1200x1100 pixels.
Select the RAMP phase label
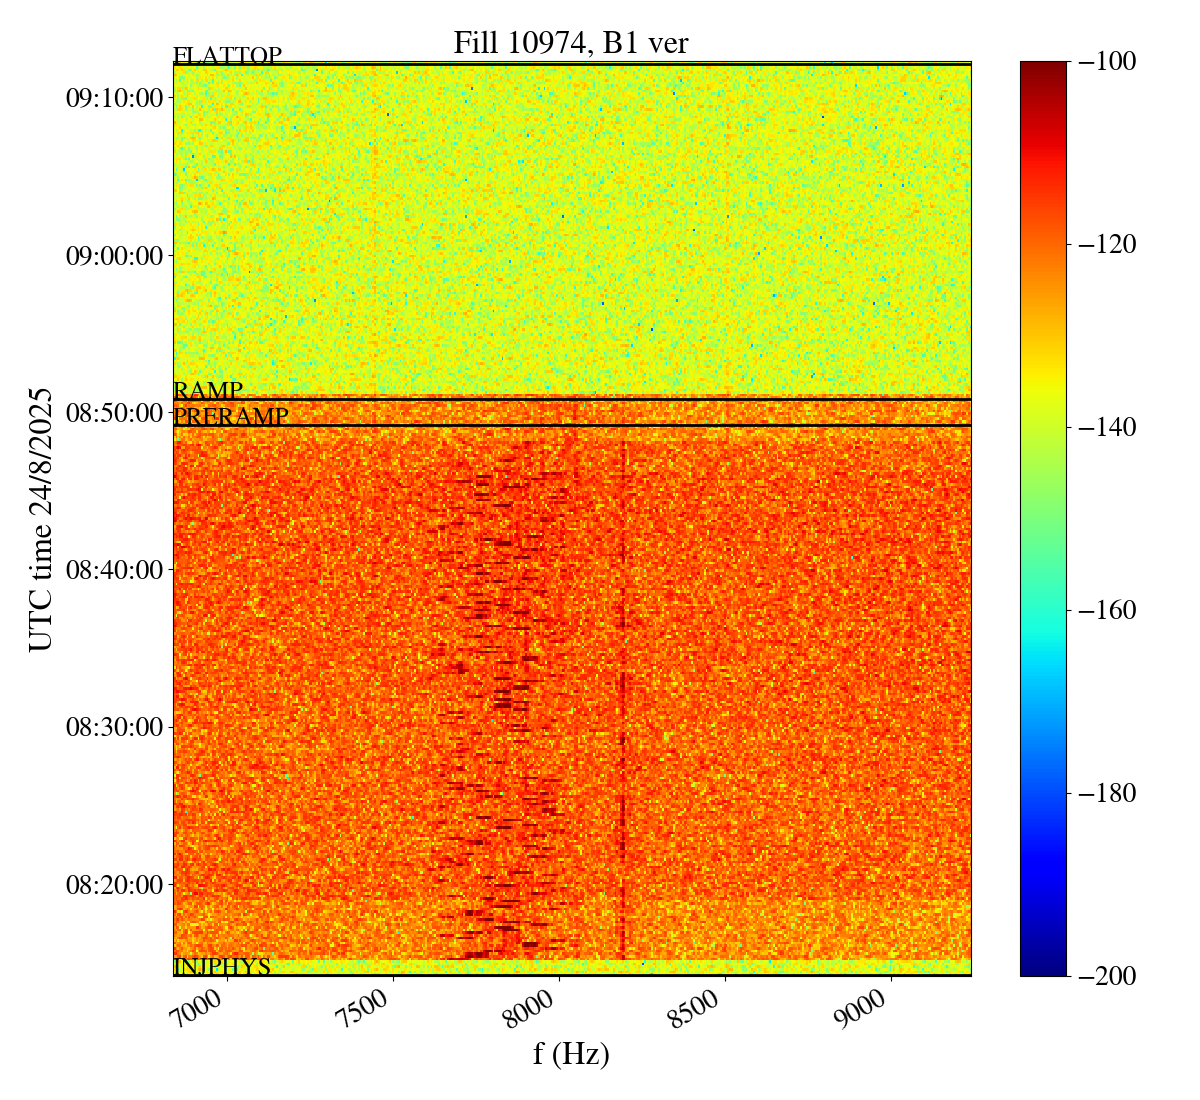208,390
